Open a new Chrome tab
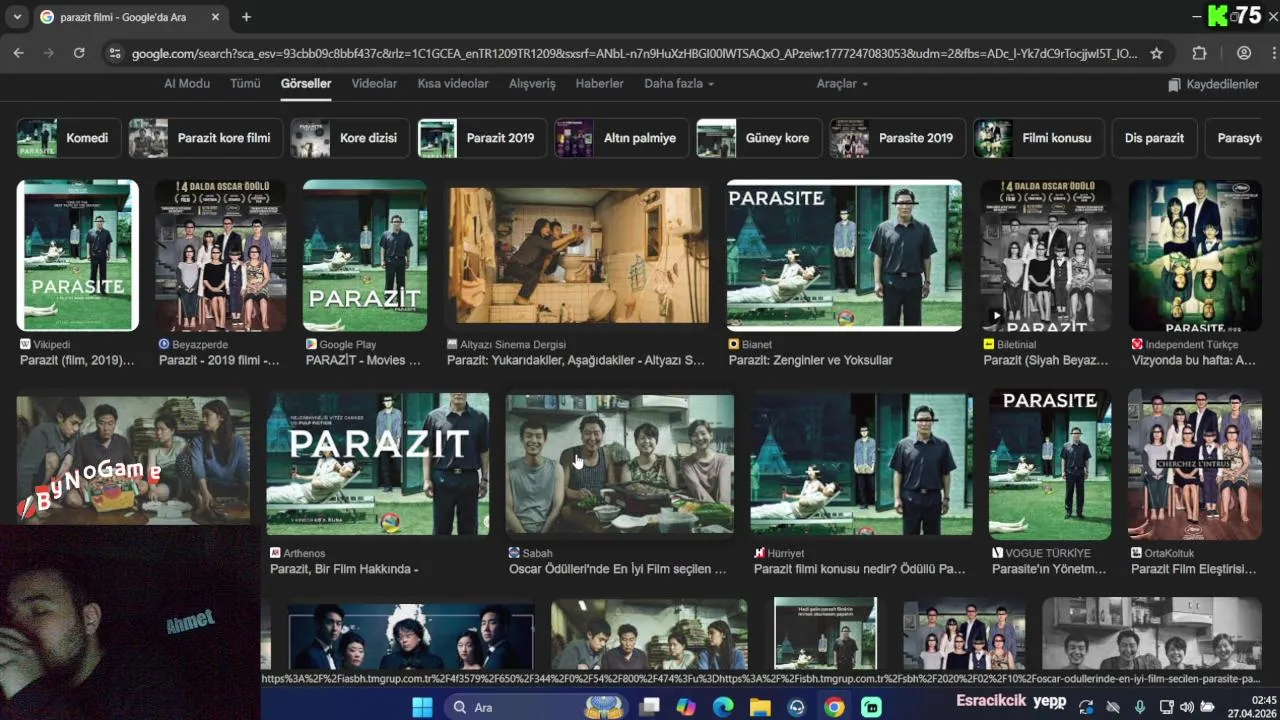This screenshot has width=1280, height=720. click(x=246, y=17)
